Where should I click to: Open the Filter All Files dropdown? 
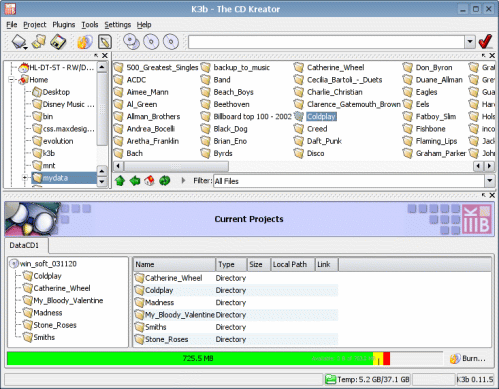pyautogui.click(x=489, y=181)
